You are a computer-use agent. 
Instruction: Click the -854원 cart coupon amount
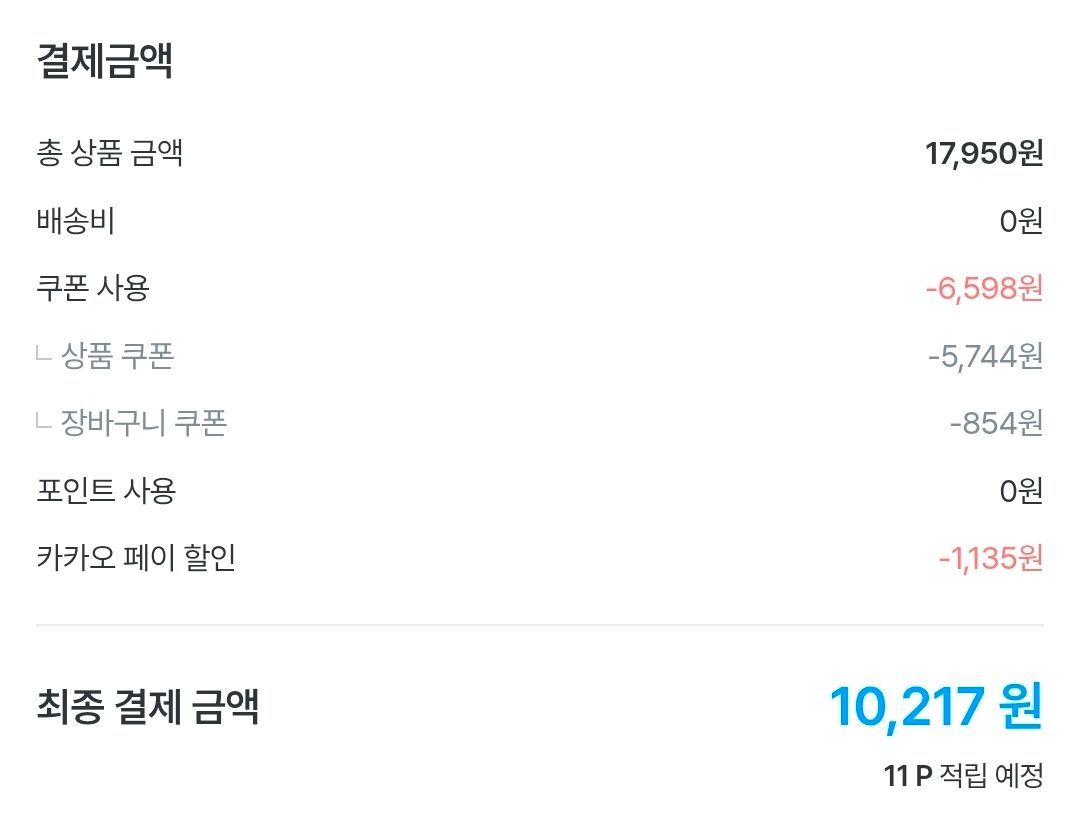[x=996, y=423]
